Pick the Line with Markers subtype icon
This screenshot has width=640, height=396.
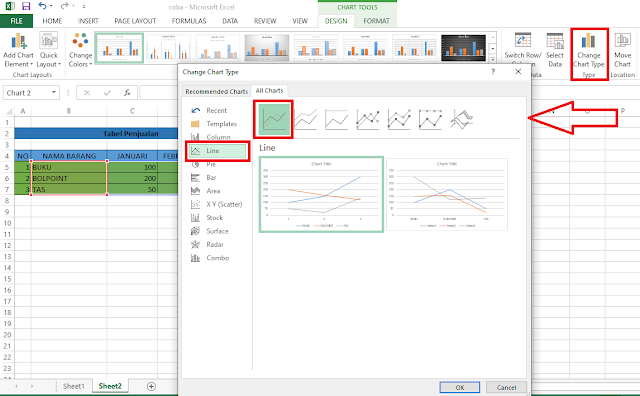tap(368, 120)
